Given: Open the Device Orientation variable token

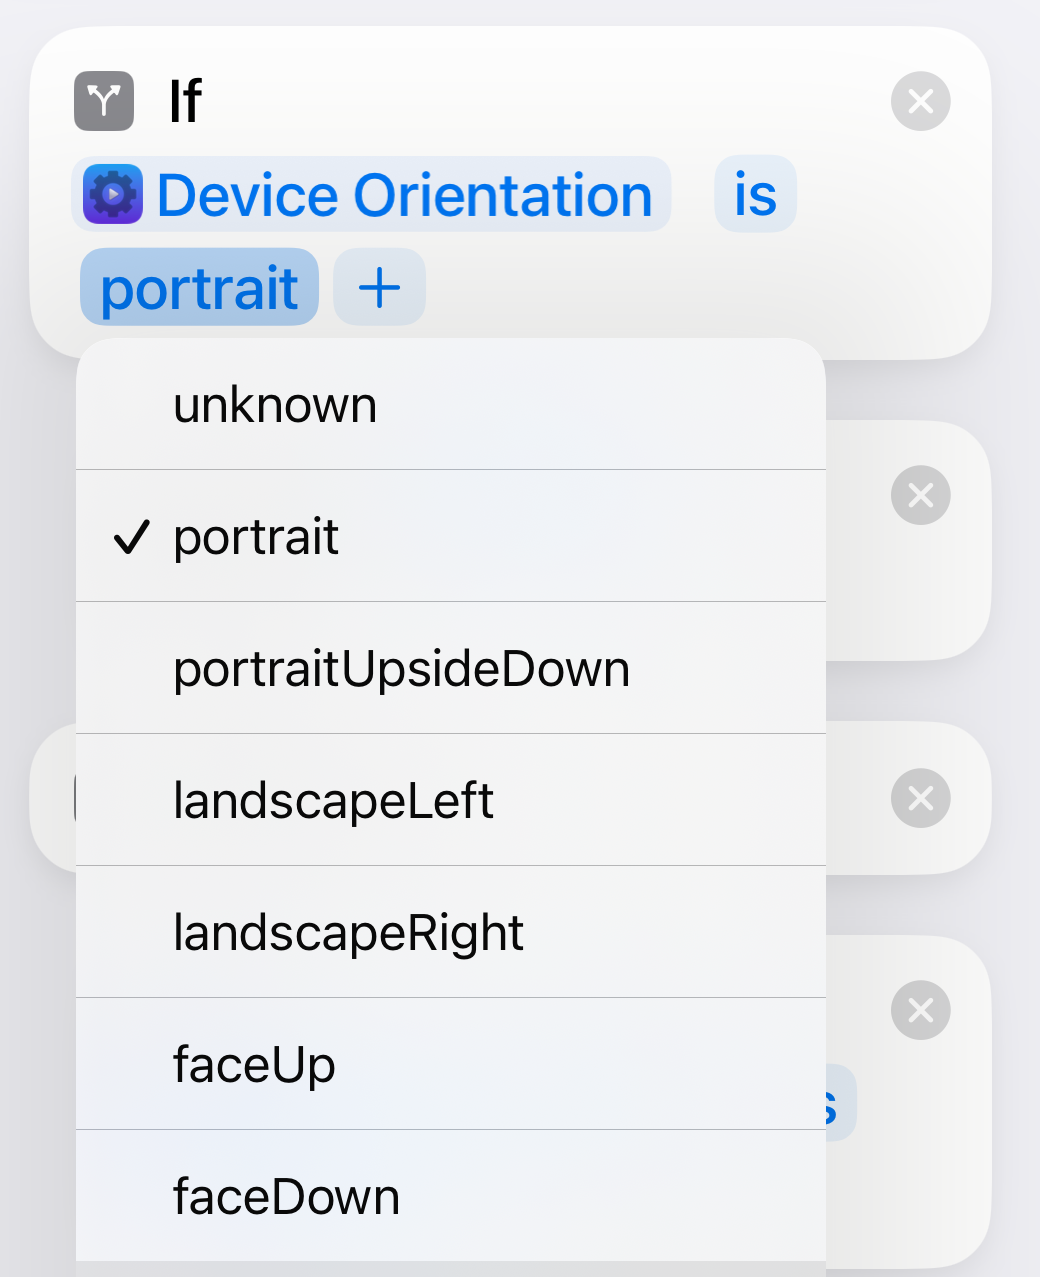Looking at the screenshot, I should pos(403,194).
